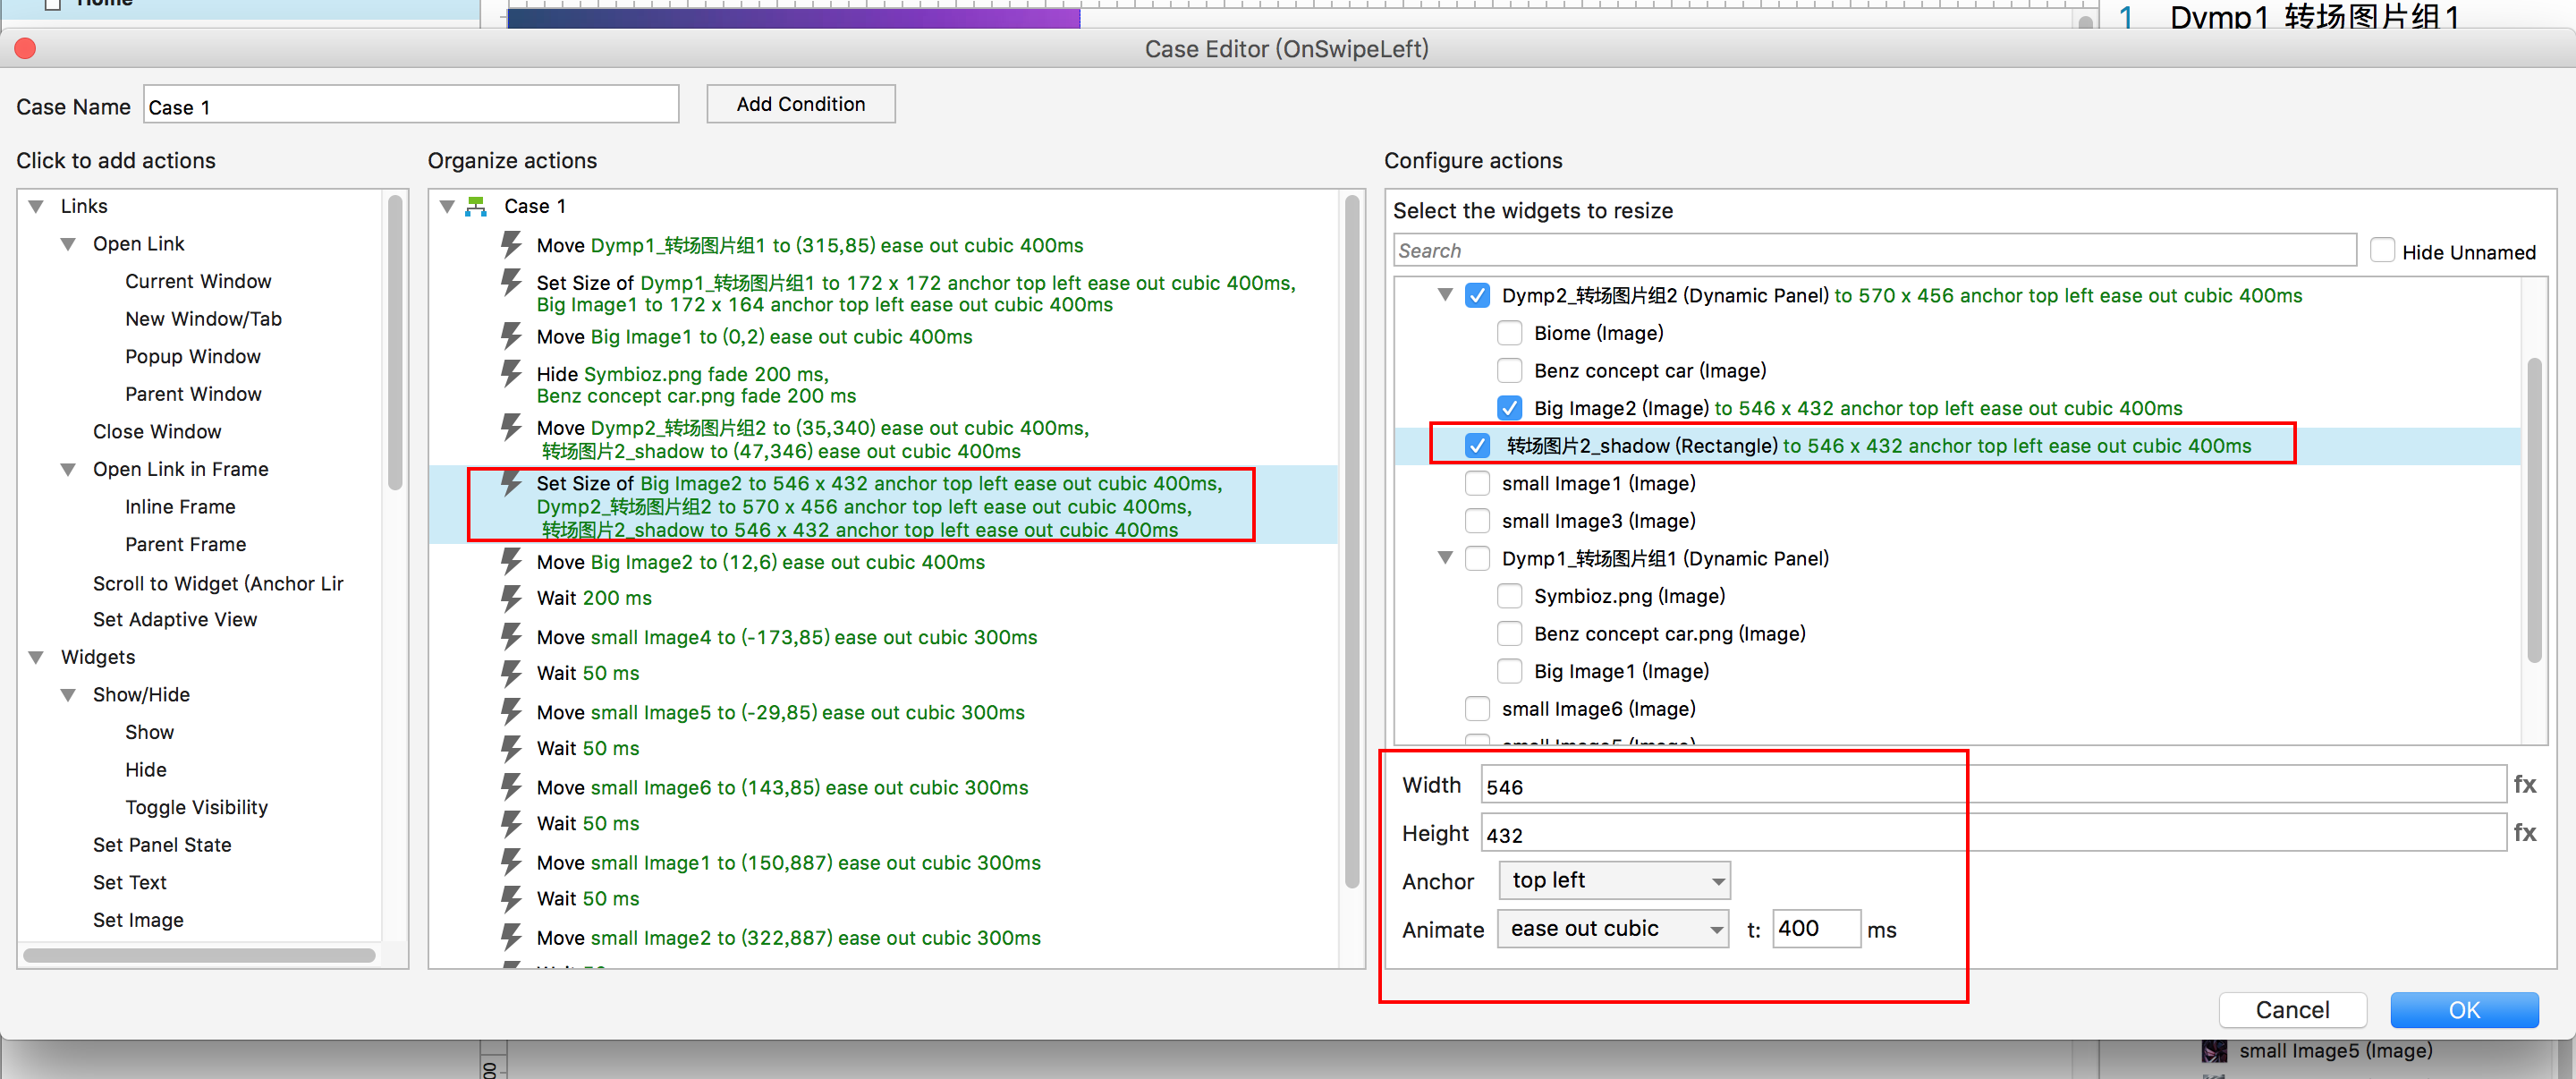Image resolution: width=2576 pixels, height=1079 pixels.
Task: Click lightning icon of Move Big Image1 action
Action: tap(511, 336)
